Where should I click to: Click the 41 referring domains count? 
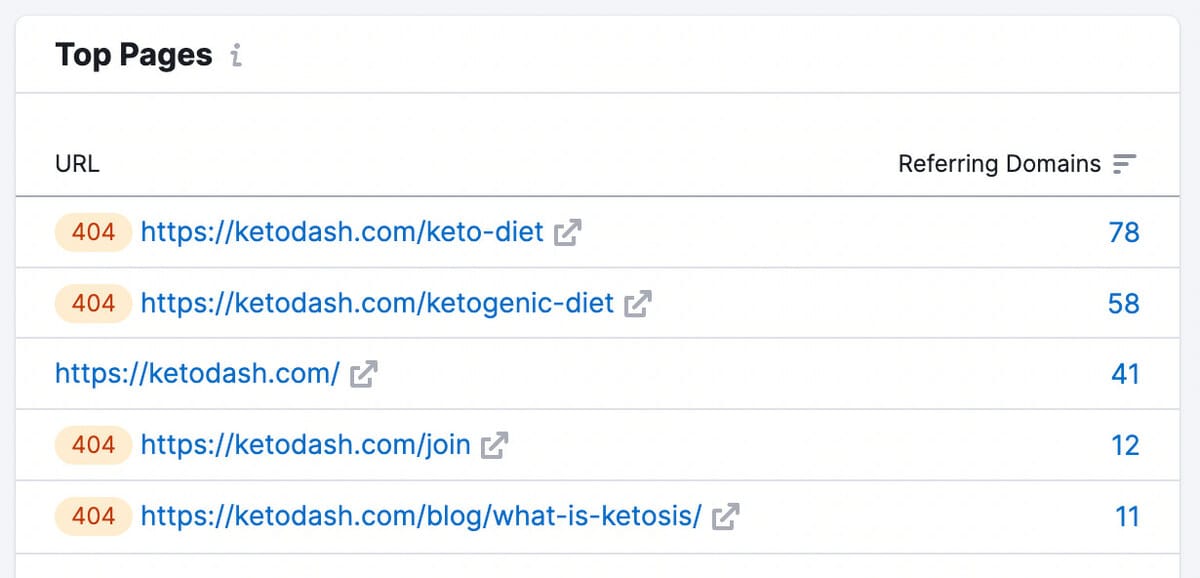click(x=1125, y=374)
